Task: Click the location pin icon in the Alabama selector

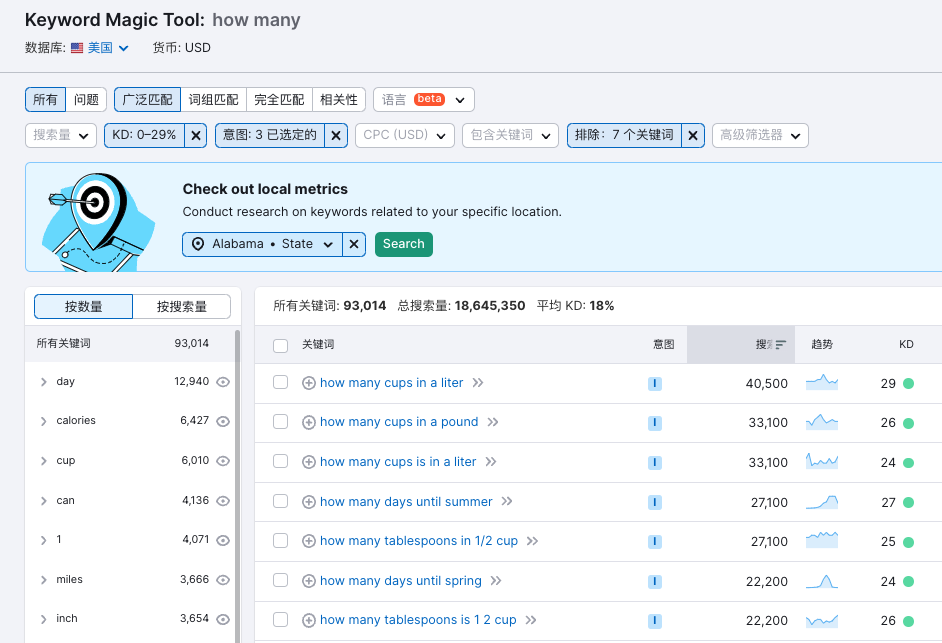Action: [x=199, y=243]
